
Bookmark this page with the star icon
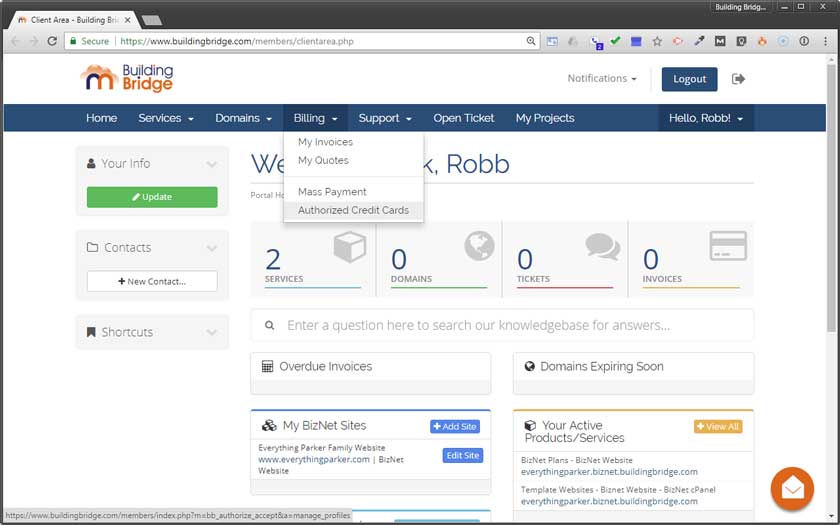[657, 41]
